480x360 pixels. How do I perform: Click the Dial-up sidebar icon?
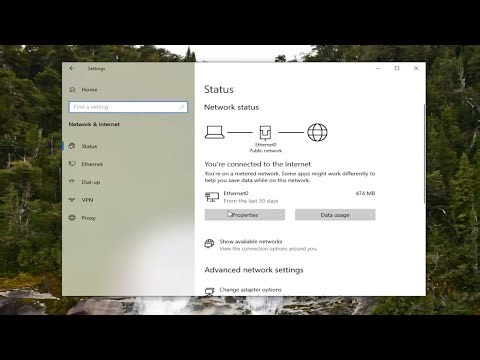[x=72, y=182]
